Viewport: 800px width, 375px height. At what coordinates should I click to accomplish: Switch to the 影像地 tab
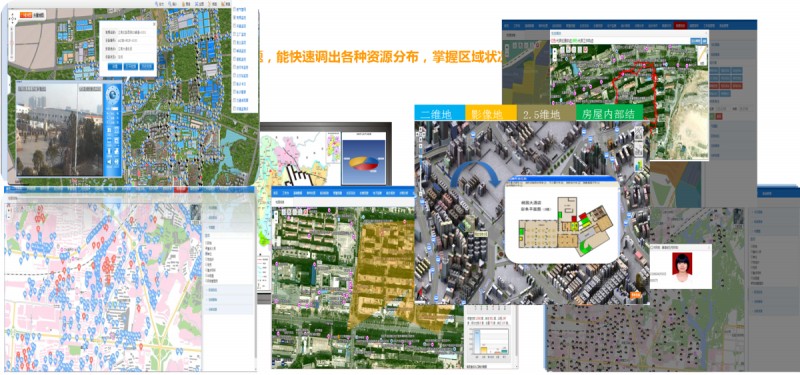click(x=491, y=113)
